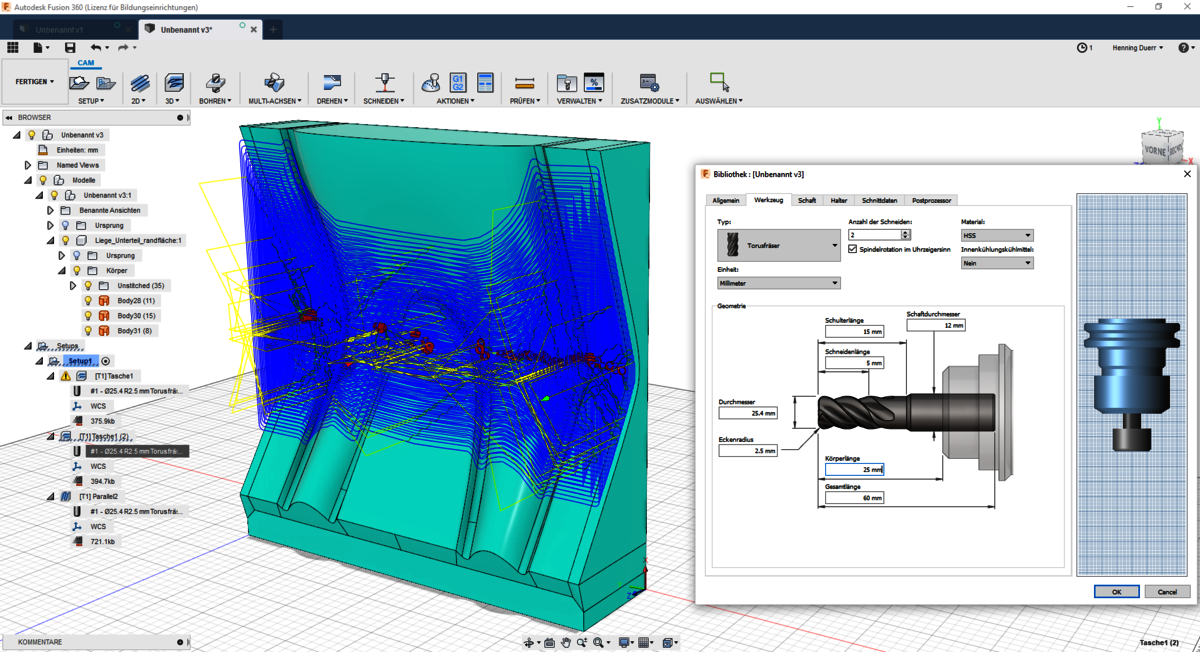Toggle visibility bulb of Körper folder
The image size is (1200, 652).
(x=76, y=270)
